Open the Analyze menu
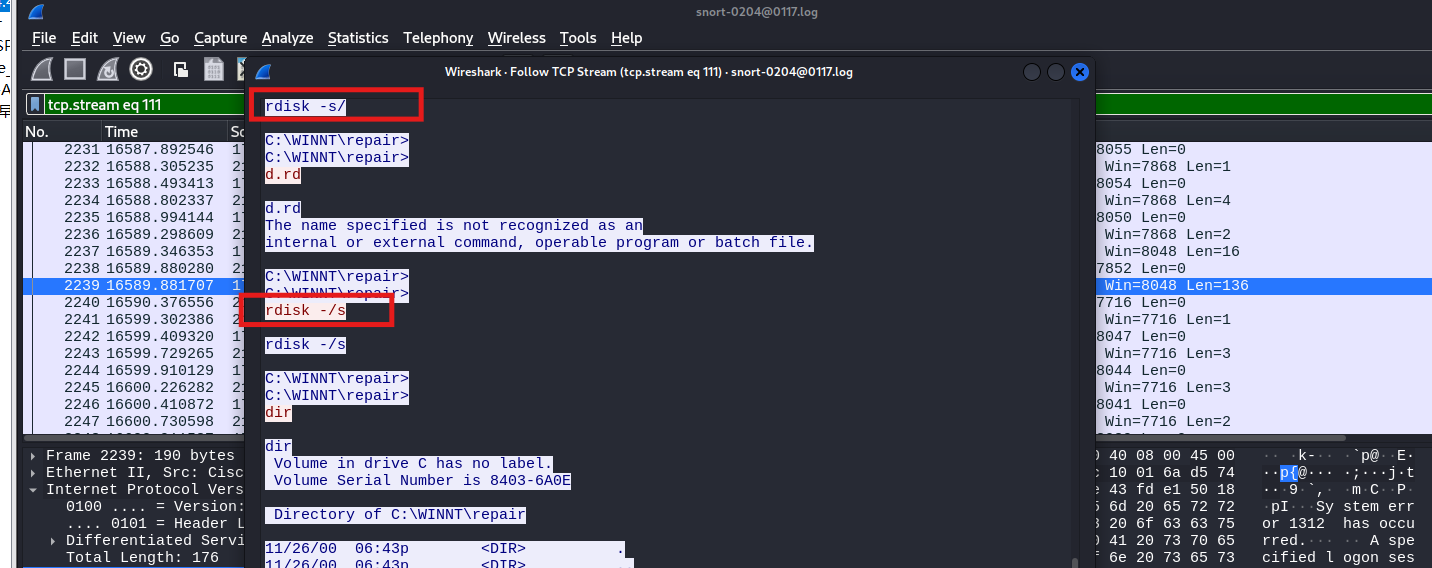The image size is (1432, 568). pos(288,38)
